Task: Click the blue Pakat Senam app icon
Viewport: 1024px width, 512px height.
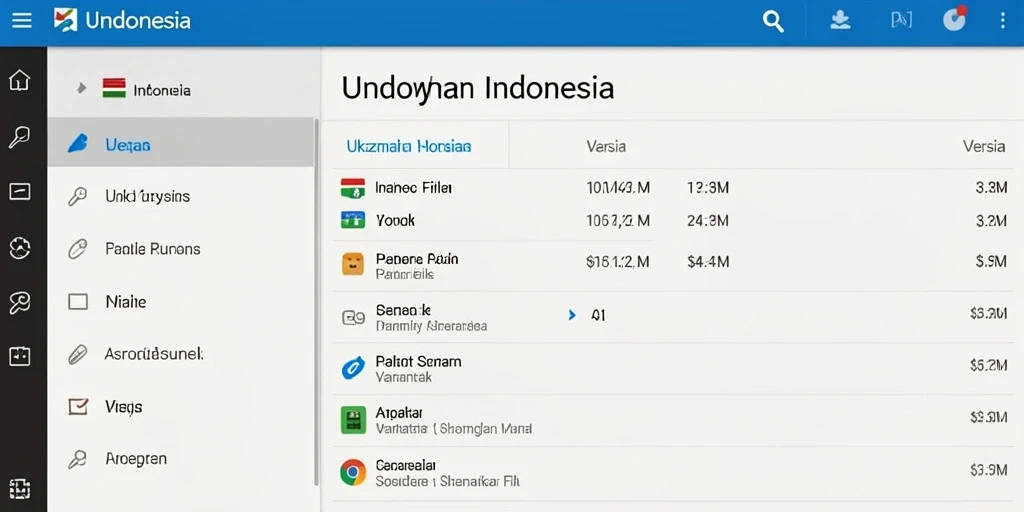Action: [353, 369]
